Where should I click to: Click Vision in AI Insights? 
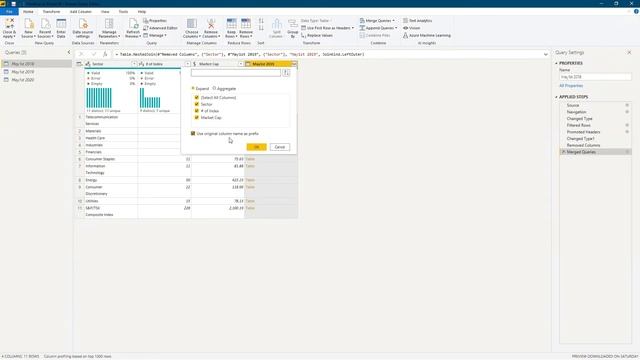click(x=411, y=28)
